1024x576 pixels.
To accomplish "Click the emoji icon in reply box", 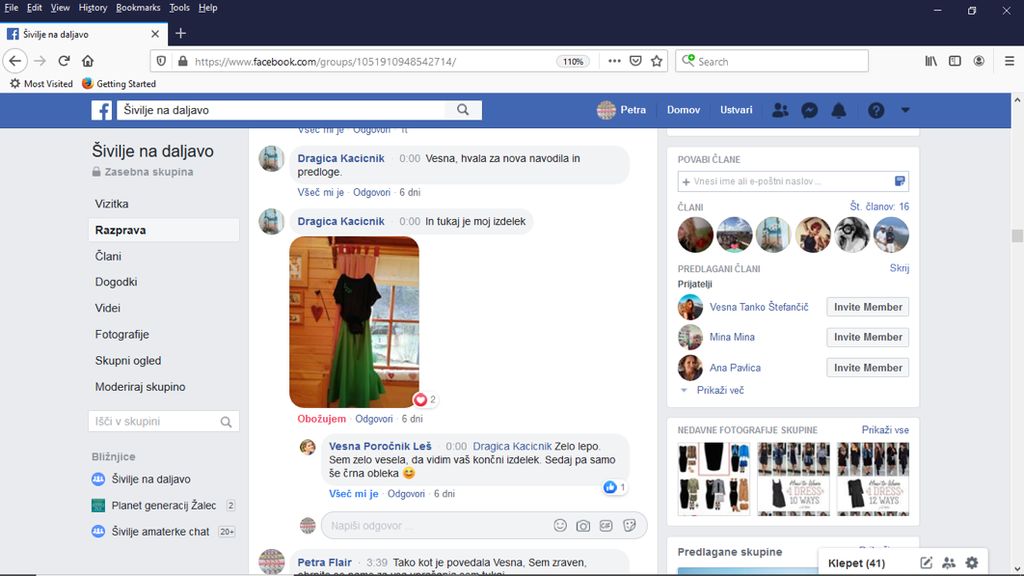I will point(560,525).
